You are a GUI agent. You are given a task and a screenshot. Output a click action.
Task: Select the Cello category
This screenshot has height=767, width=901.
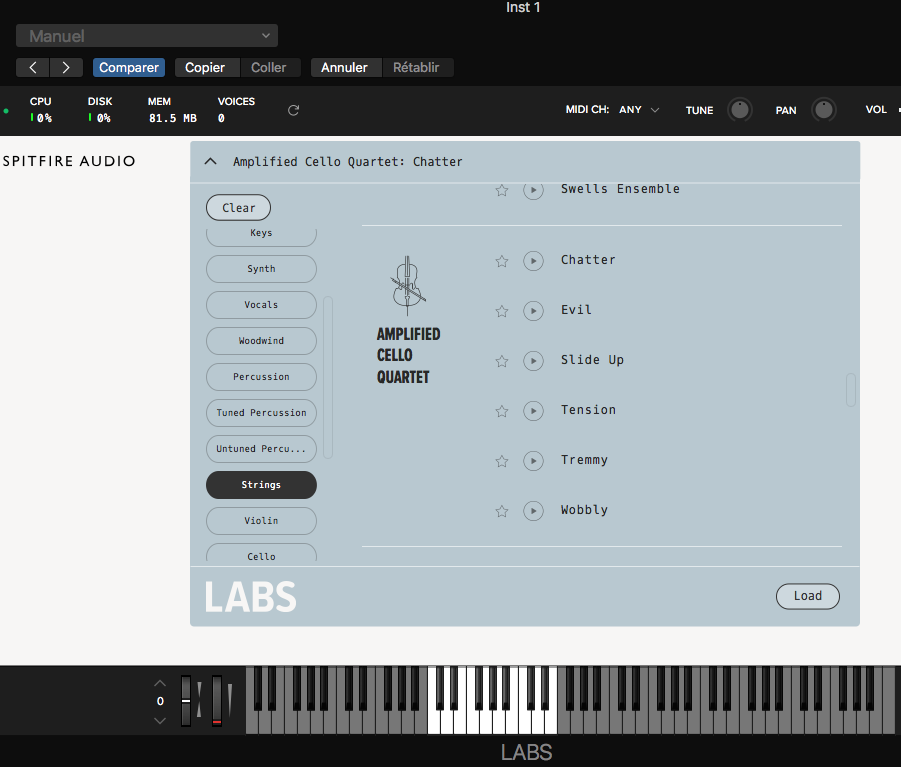pos(260,555)
